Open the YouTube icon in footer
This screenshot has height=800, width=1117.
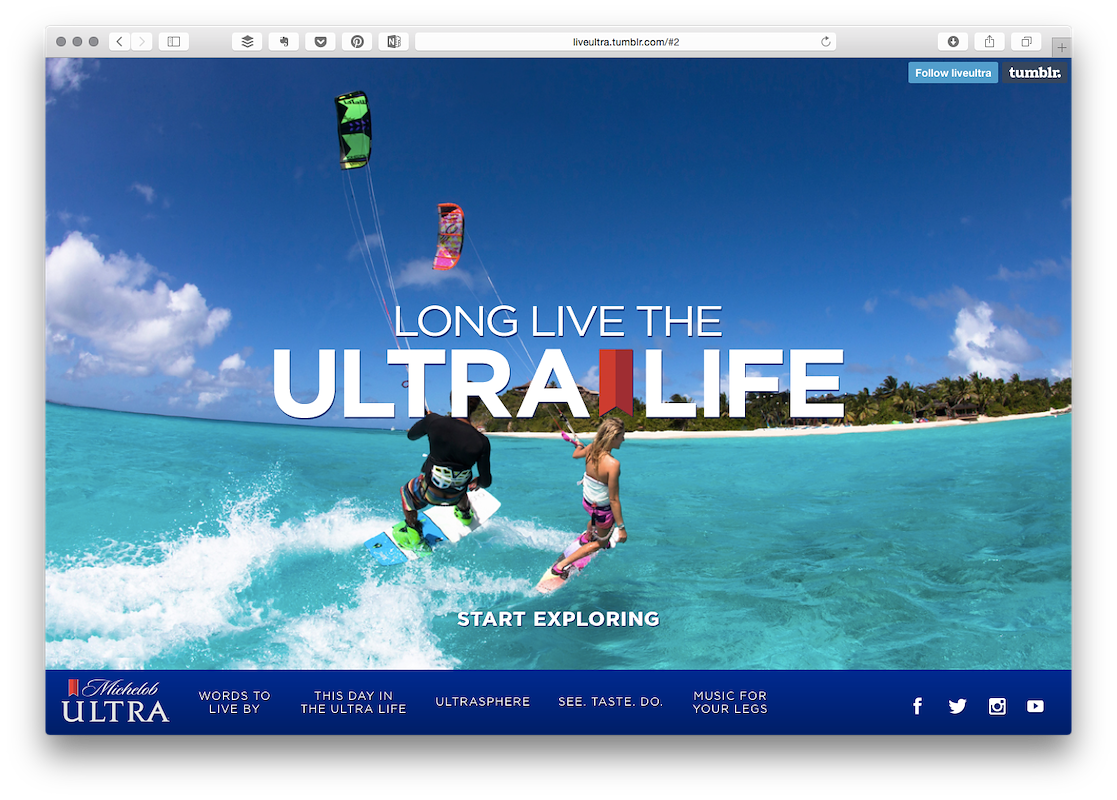pyautogui.click(x=1035, y=706)
